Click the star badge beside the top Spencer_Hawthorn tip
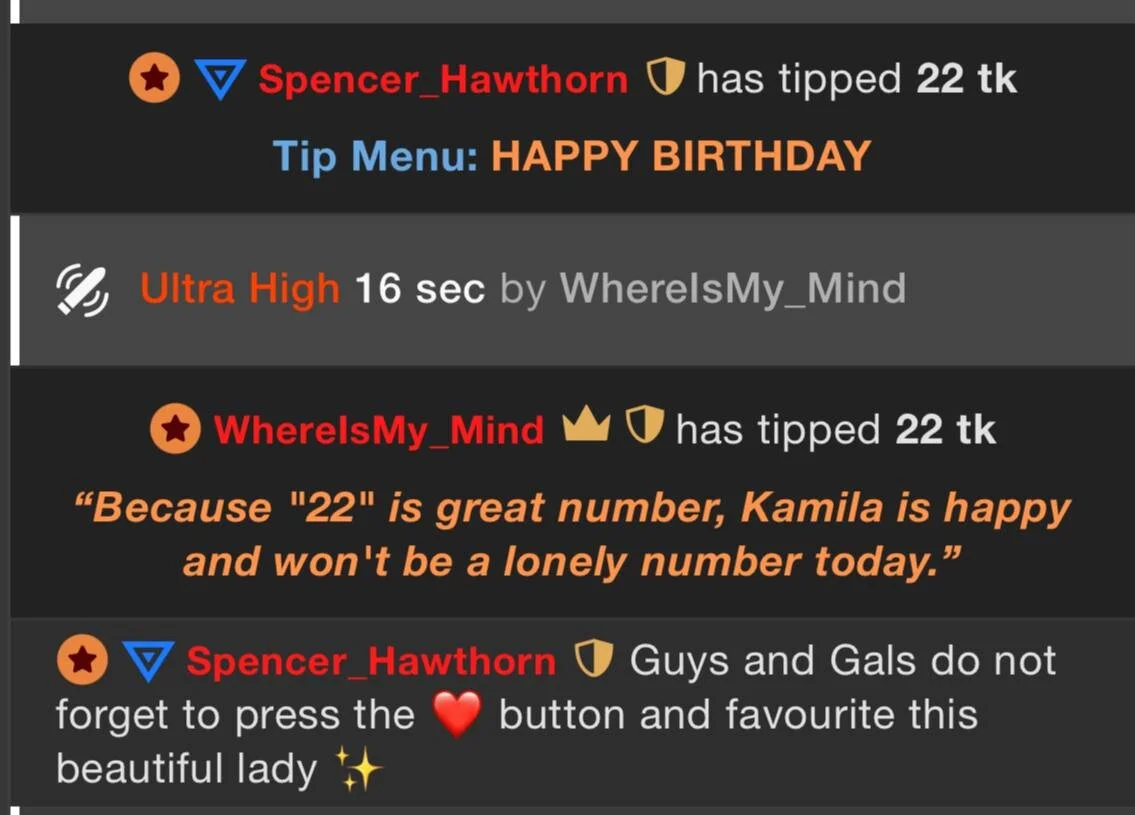The image size is (1135, 815). 154,77
